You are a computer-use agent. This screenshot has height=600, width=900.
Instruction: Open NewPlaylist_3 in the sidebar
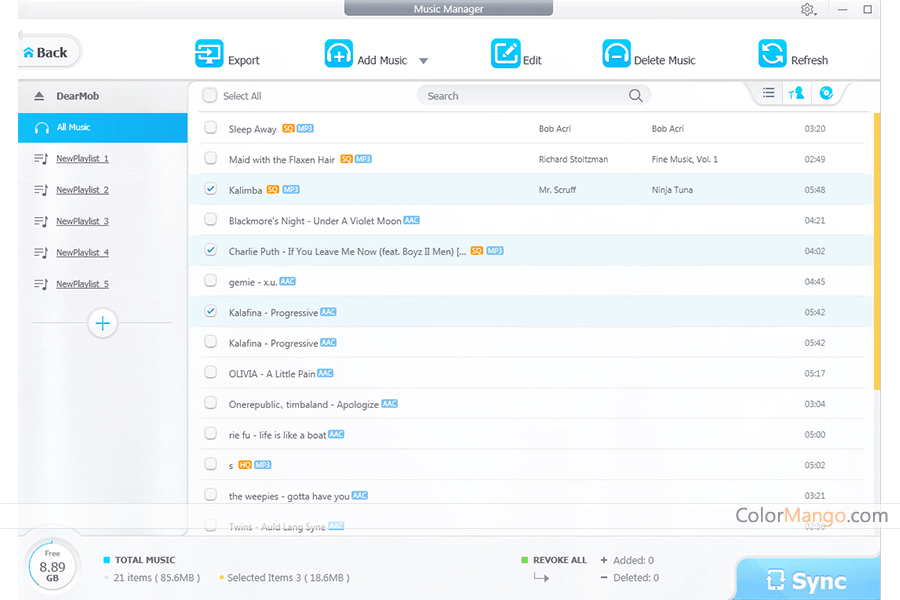82,221
